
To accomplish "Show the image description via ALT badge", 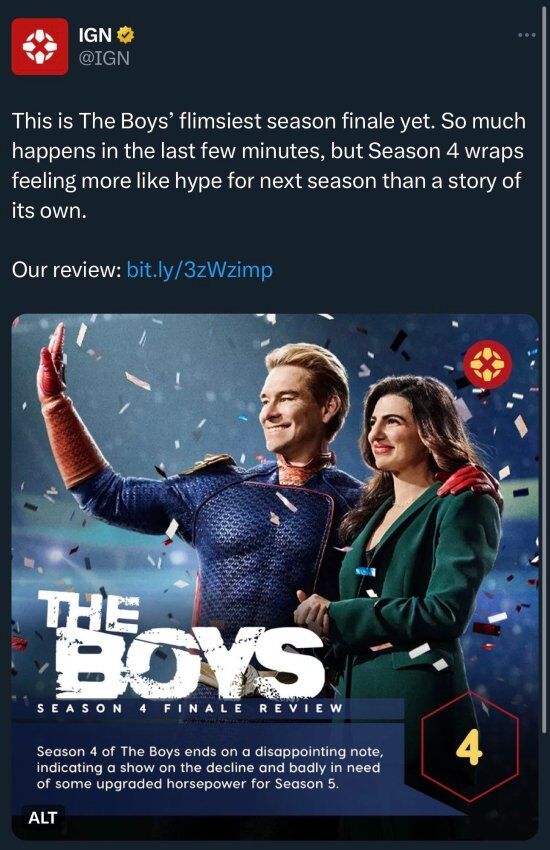I will [42, 817].
